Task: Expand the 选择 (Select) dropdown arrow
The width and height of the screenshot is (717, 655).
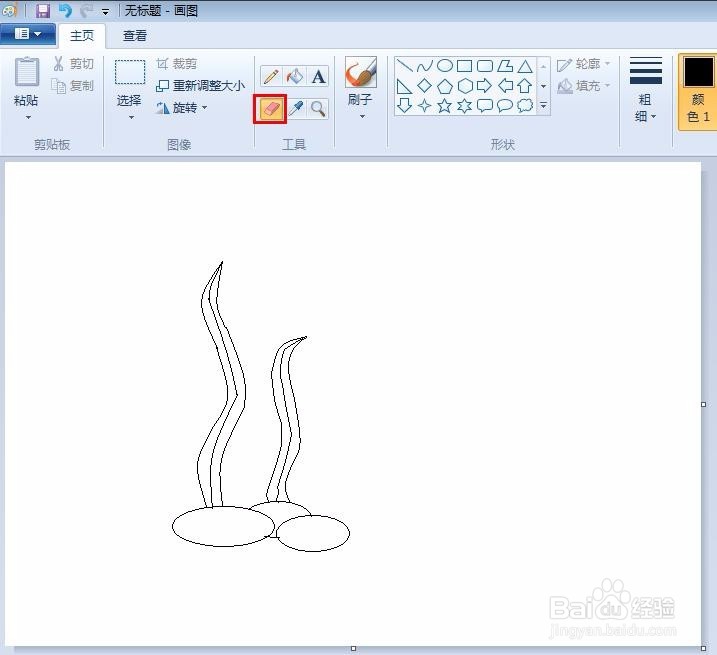Action: pyautogui.click(x=132, y=118)
